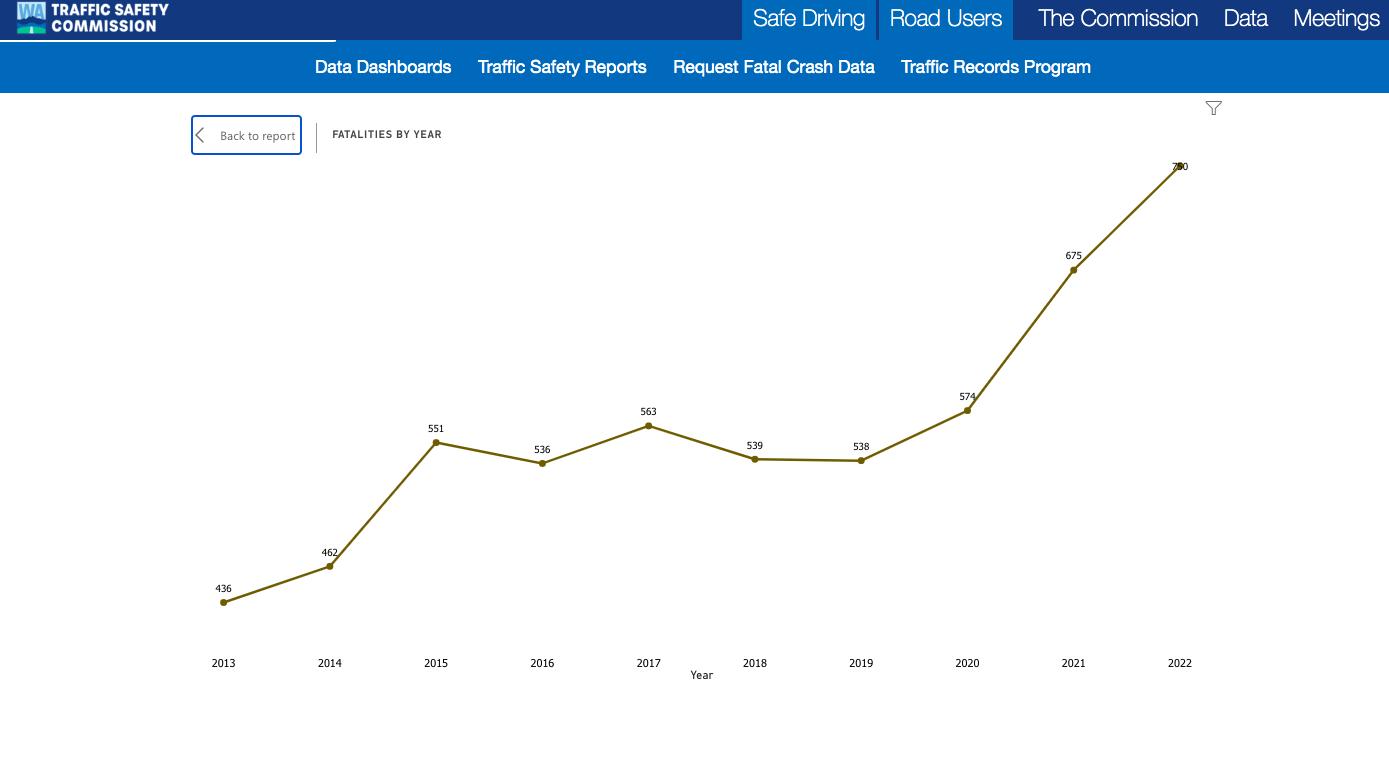Go back using the Back to report button
Viewport: 1389px width, 764px height.
click(246, 135)
